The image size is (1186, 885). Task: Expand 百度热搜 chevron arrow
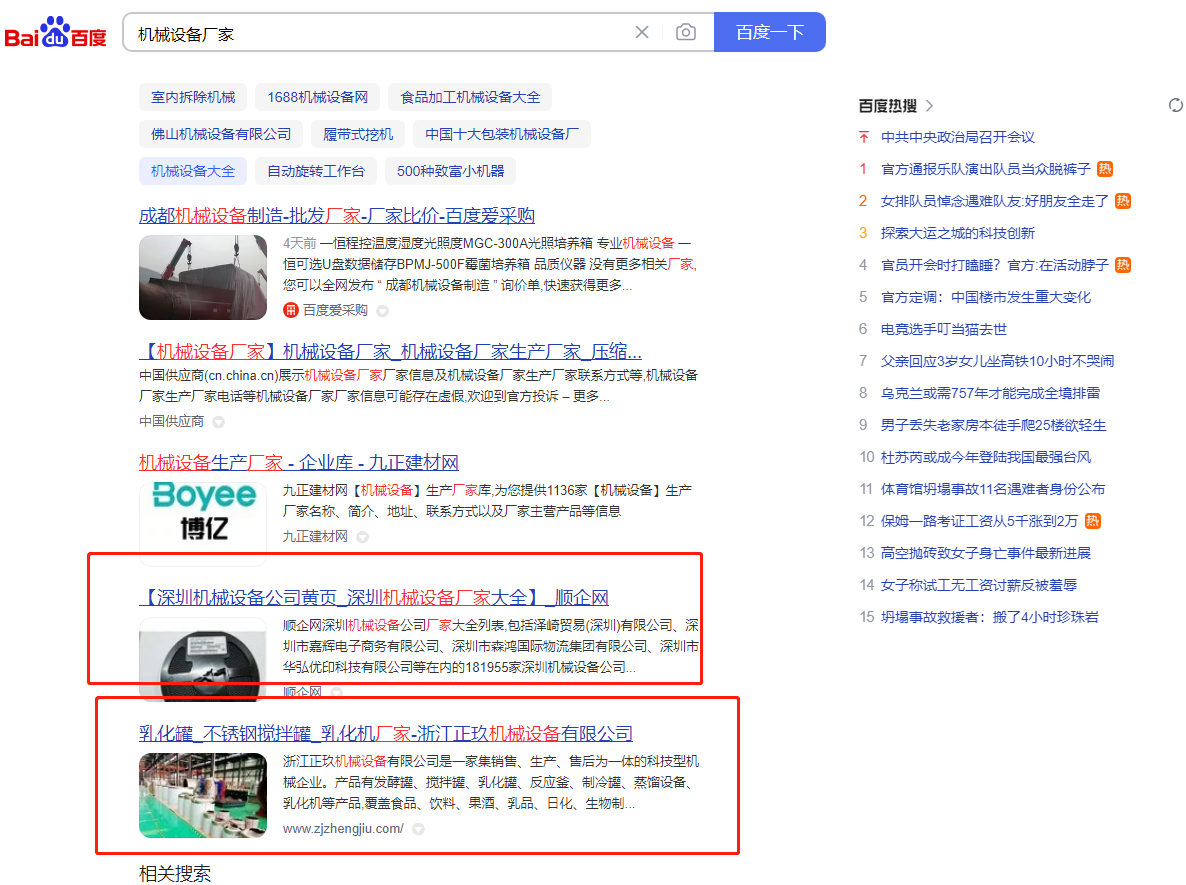coord(930,106)
